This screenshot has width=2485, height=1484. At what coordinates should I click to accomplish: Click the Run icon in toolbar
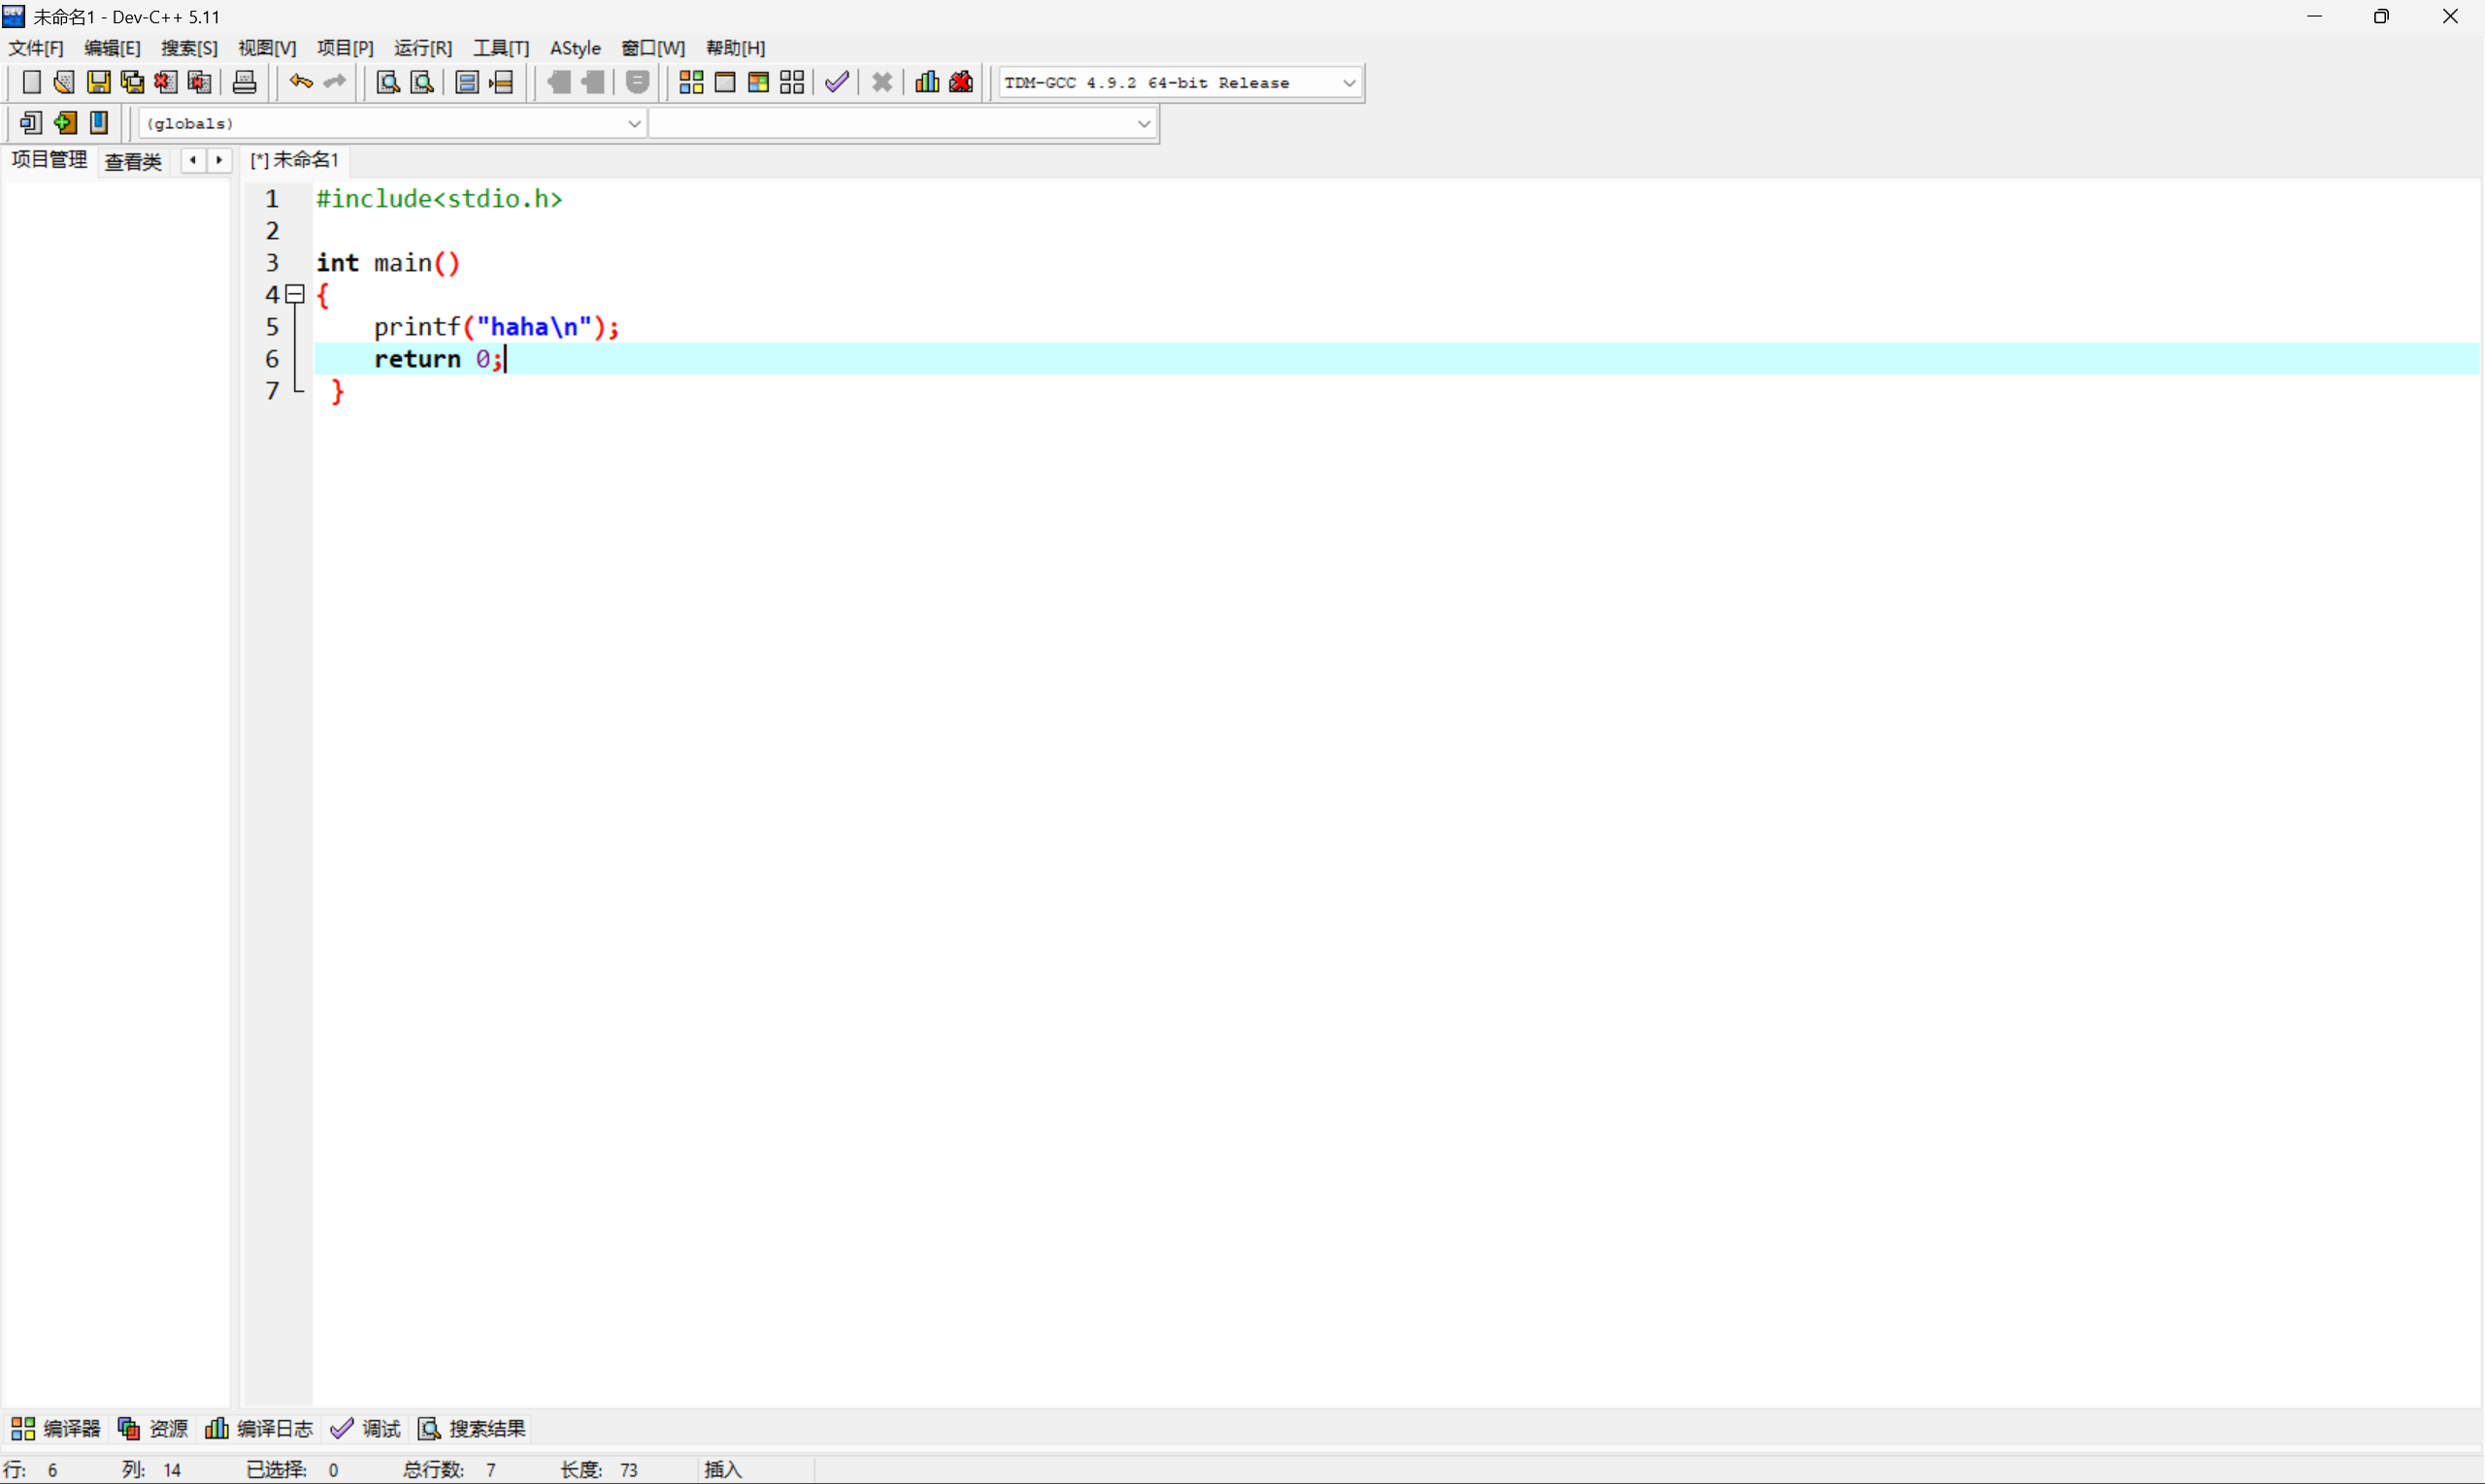pos(725,82)
